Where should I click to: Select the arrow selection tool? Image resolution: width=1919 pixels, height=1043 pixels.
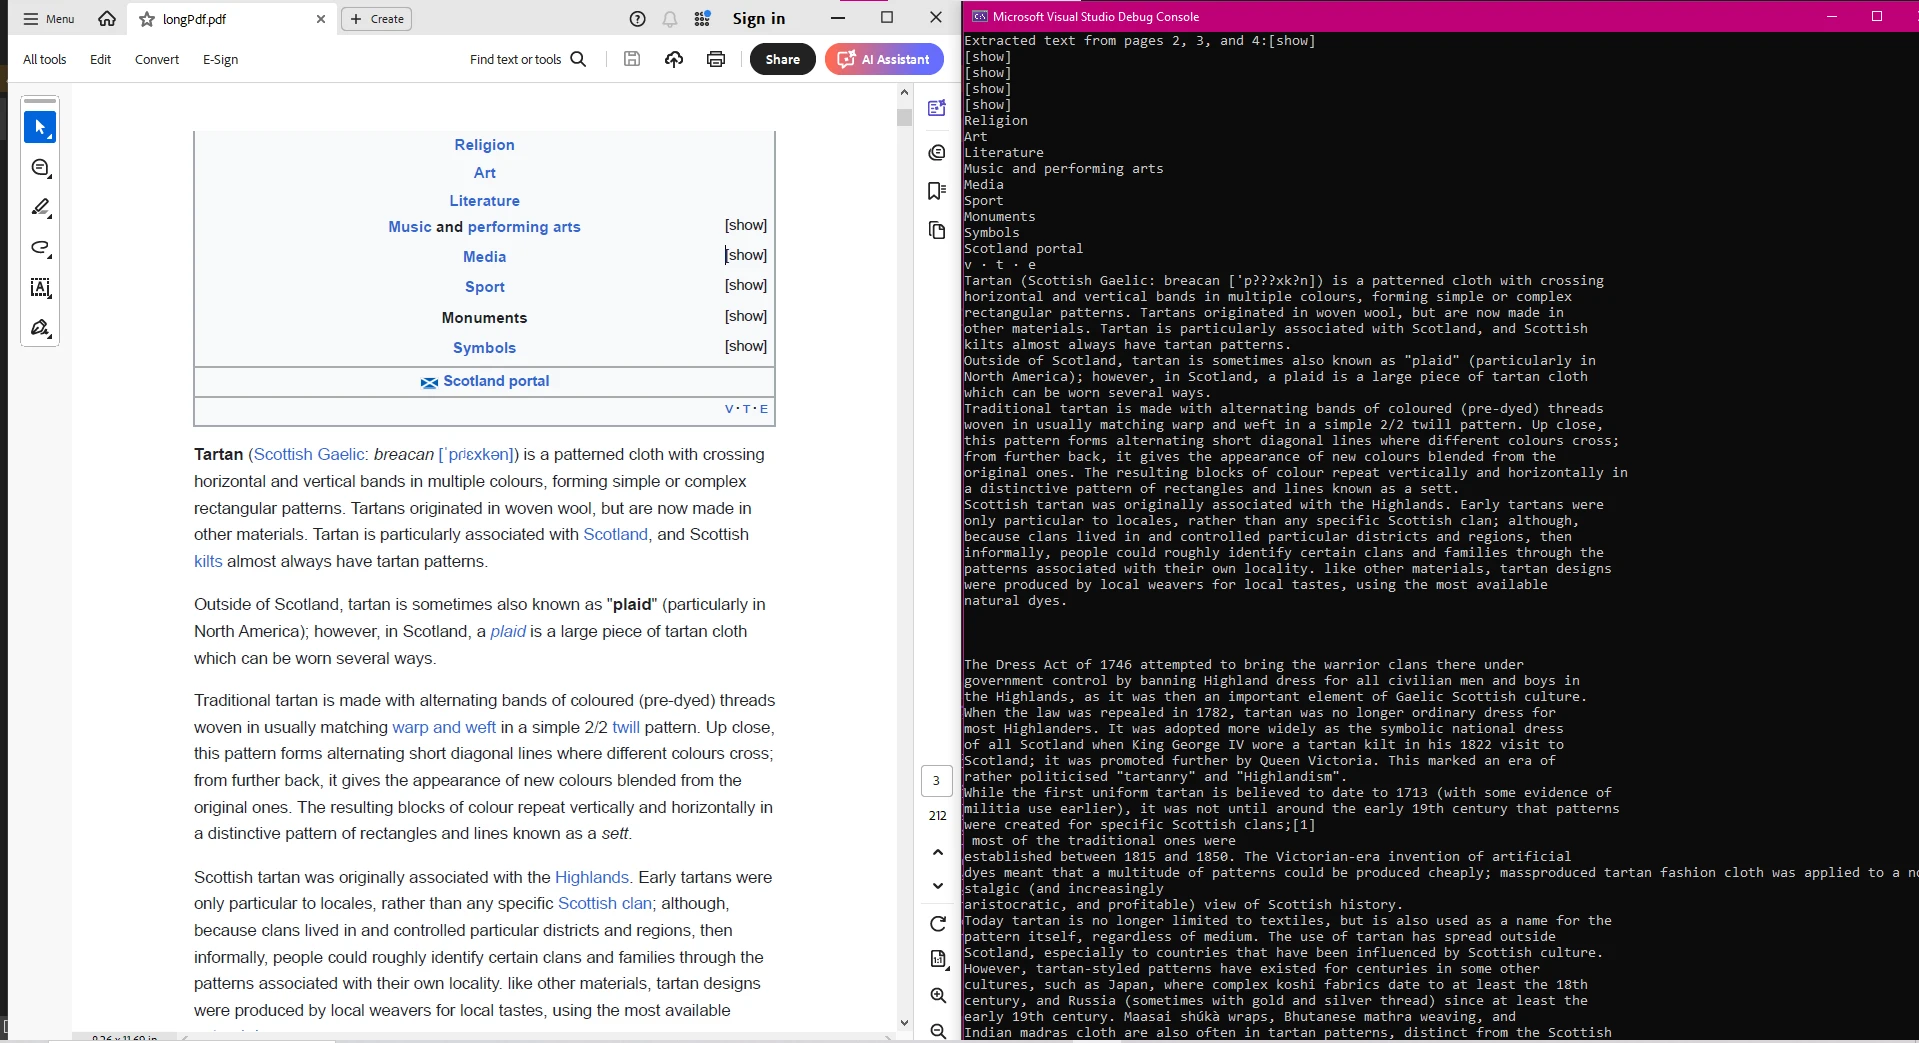click(40, 127)
